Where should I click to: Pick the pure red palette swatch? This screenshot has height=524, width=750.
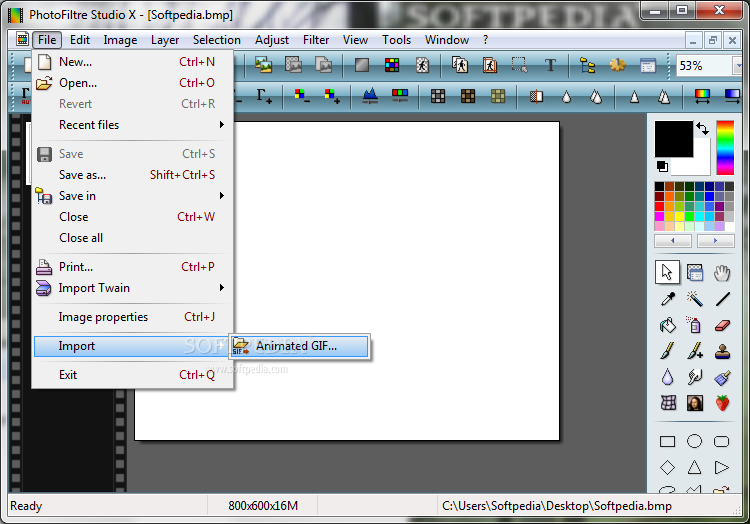point(659,207)
